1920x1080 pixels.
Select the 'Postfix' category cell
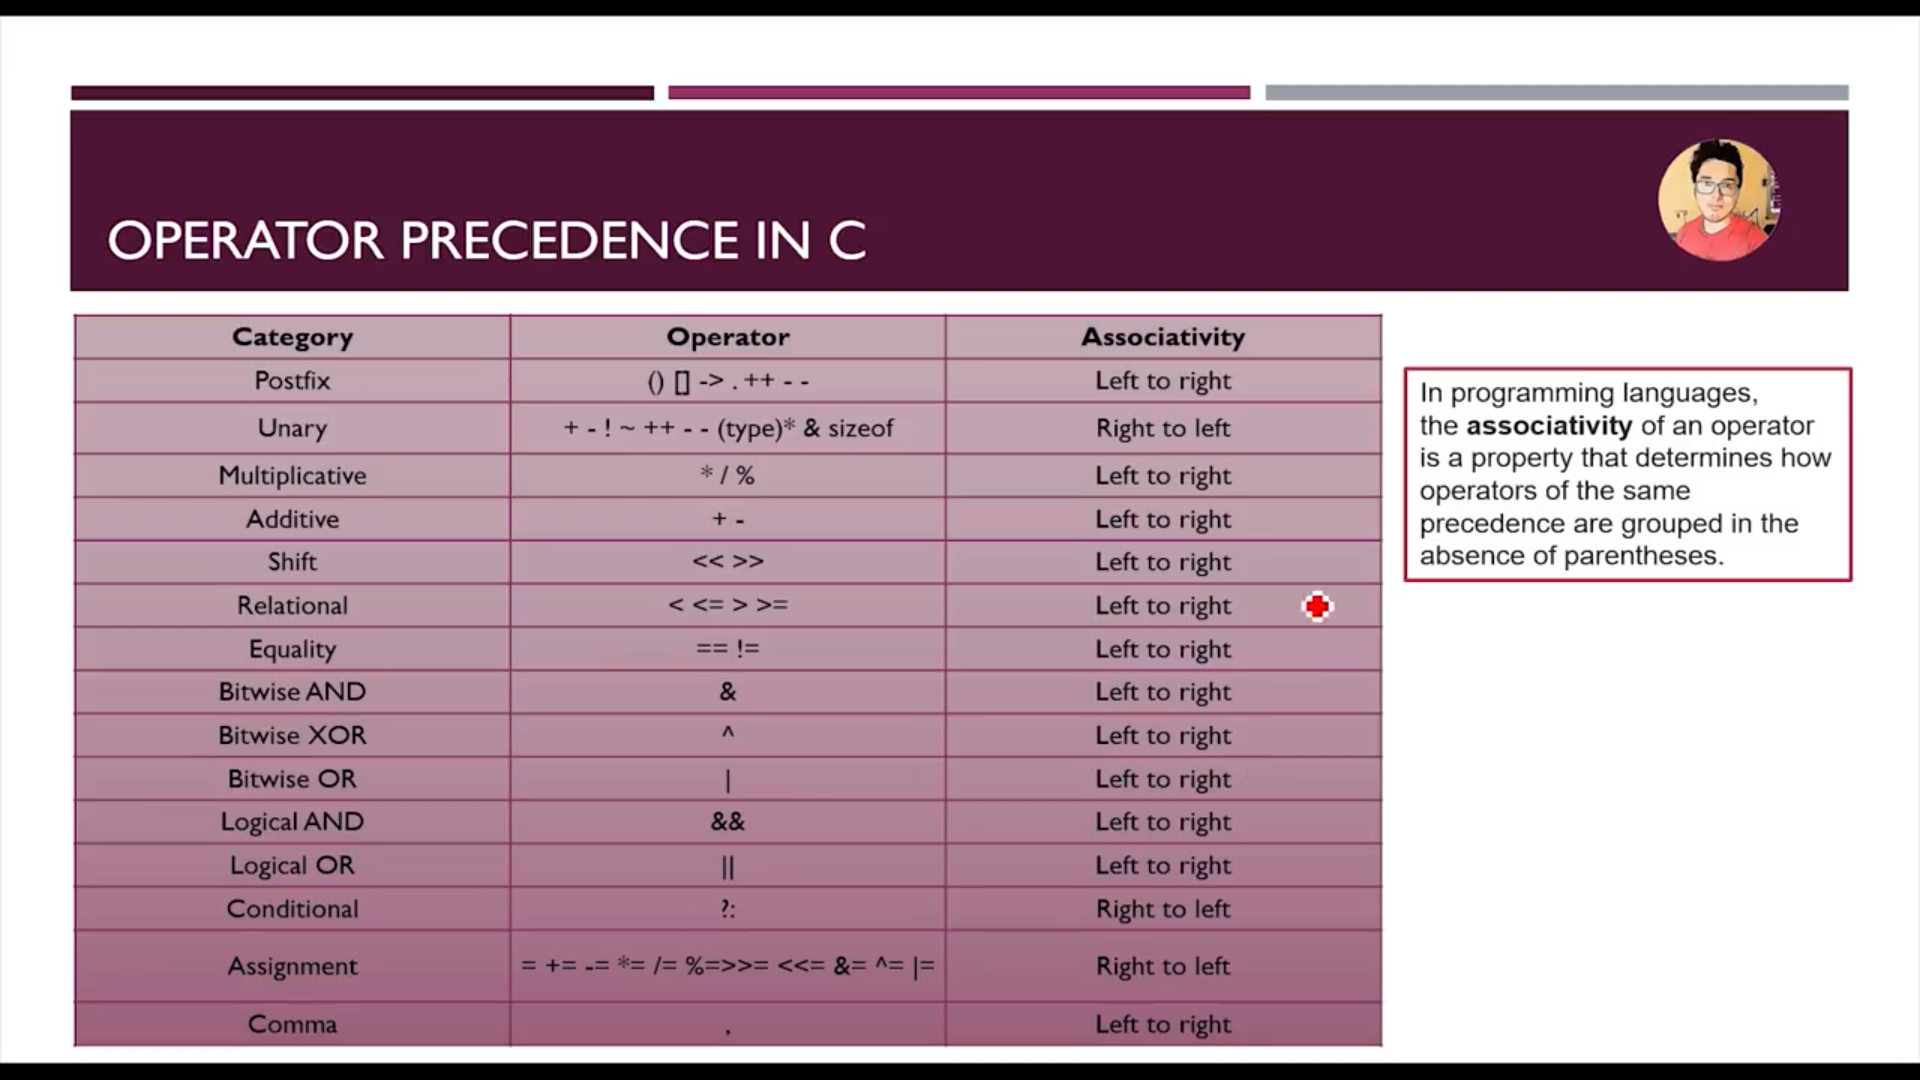(292, 381)
